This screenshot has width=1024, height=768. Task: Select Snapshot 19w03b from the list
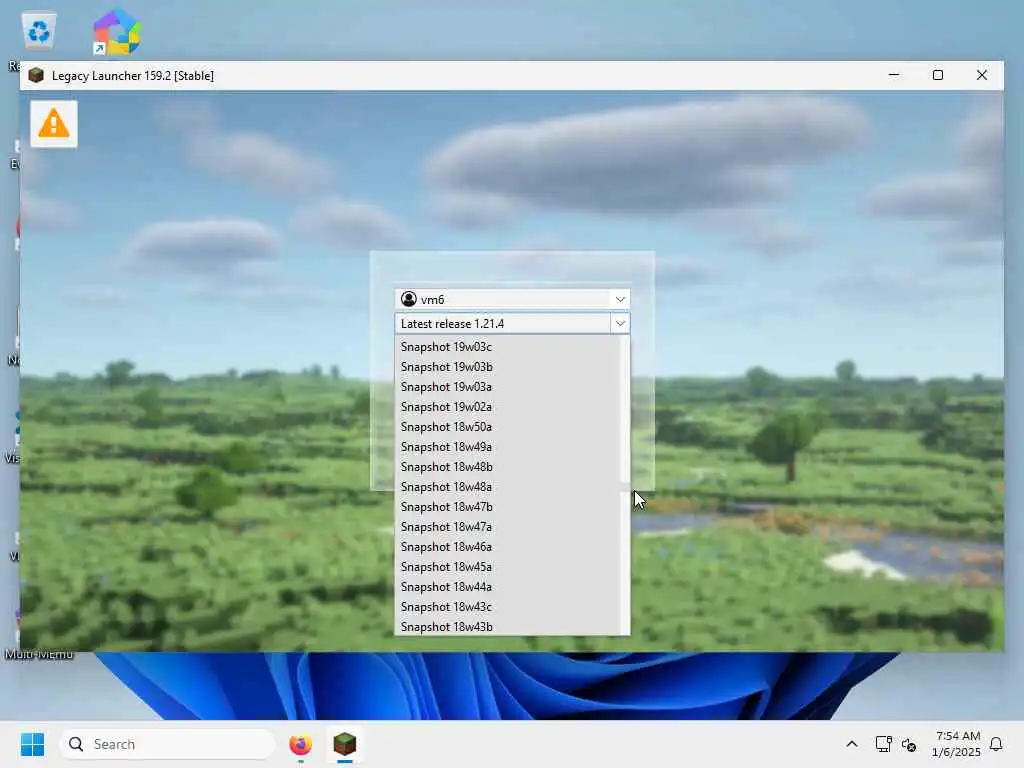[507, 367]
